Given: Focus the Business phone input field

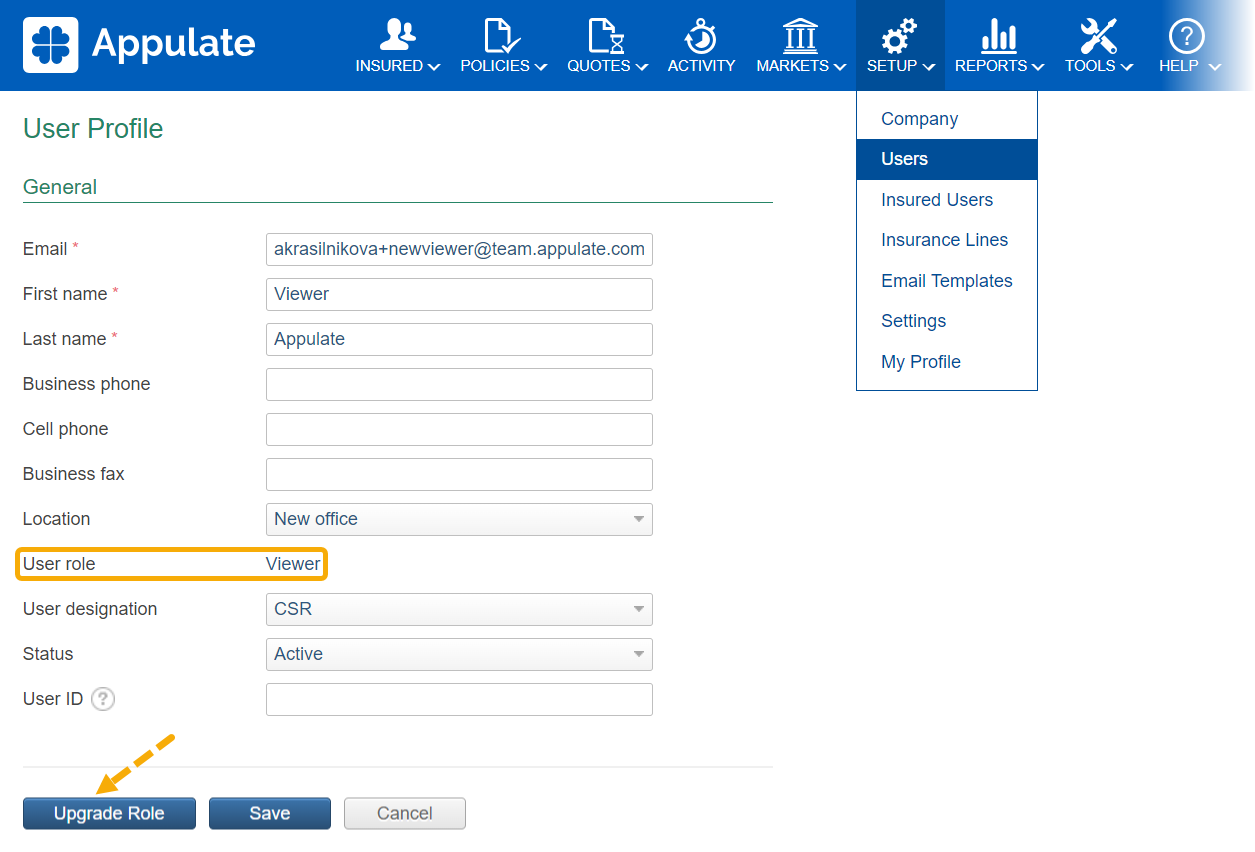Looking at the screenshot, I should pyautogui.click(x=459, y=384).
